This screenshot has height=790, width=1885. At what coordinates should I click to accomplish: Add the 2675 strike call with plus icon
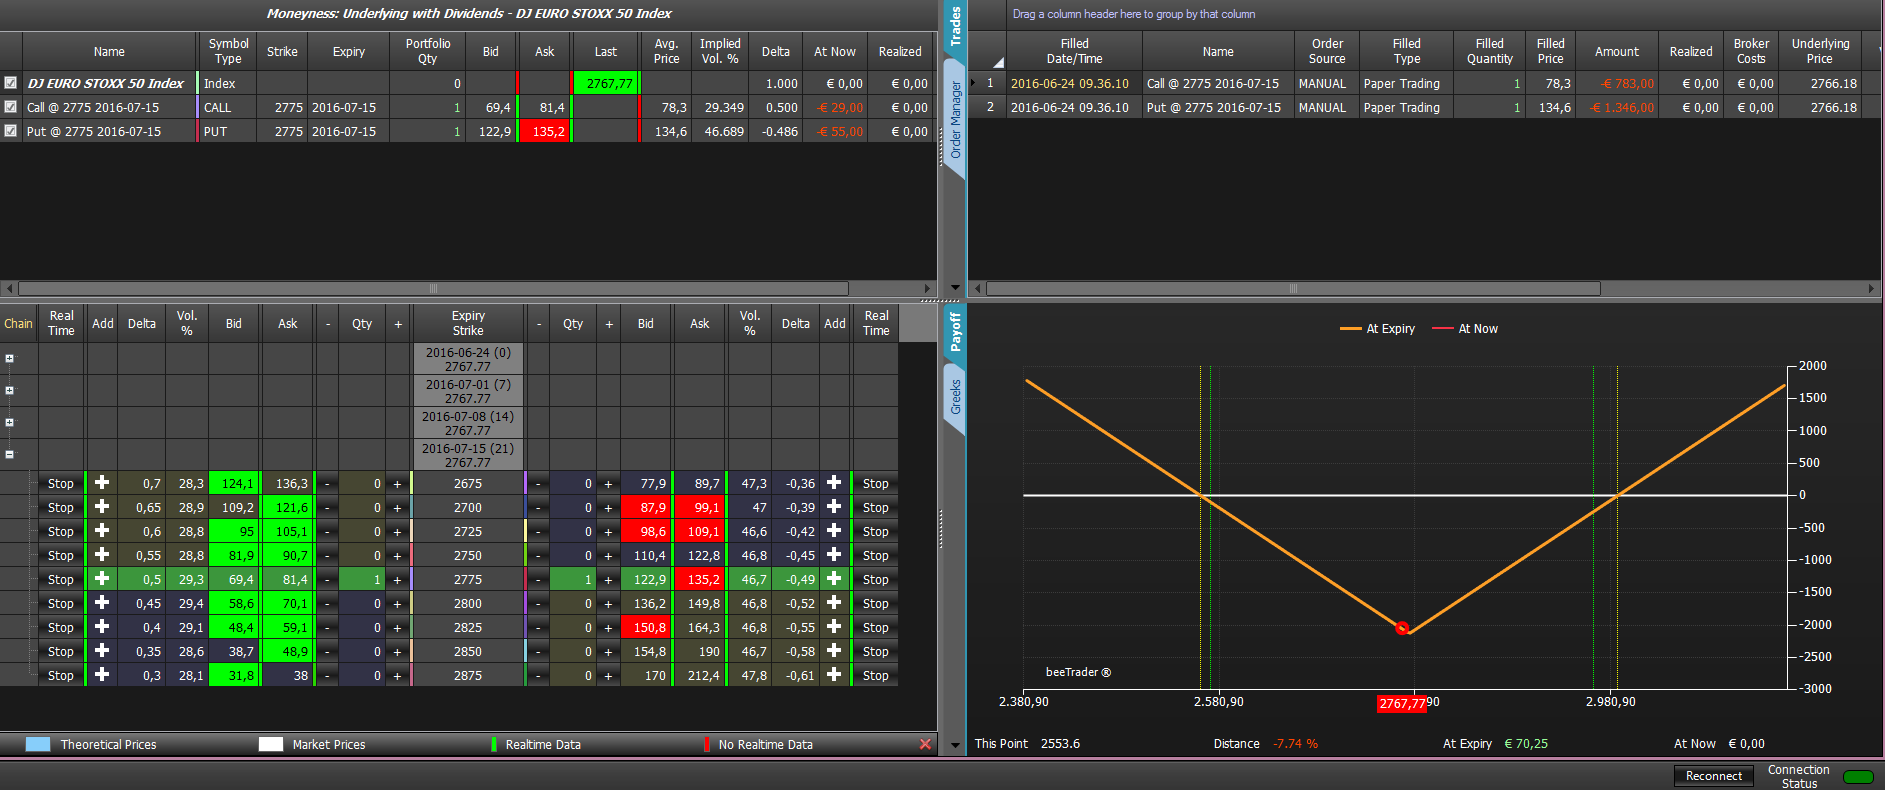[x=102, y=483]
